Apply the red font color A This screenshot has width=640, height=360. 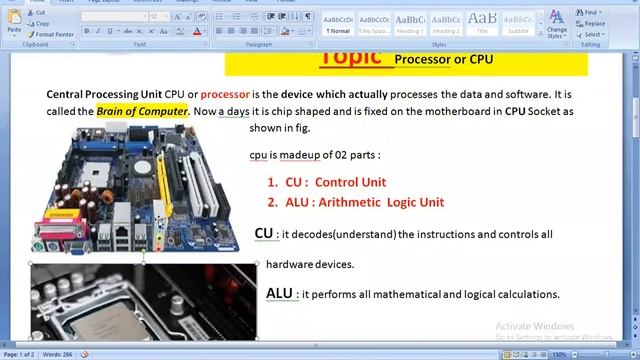pos(197,31)
